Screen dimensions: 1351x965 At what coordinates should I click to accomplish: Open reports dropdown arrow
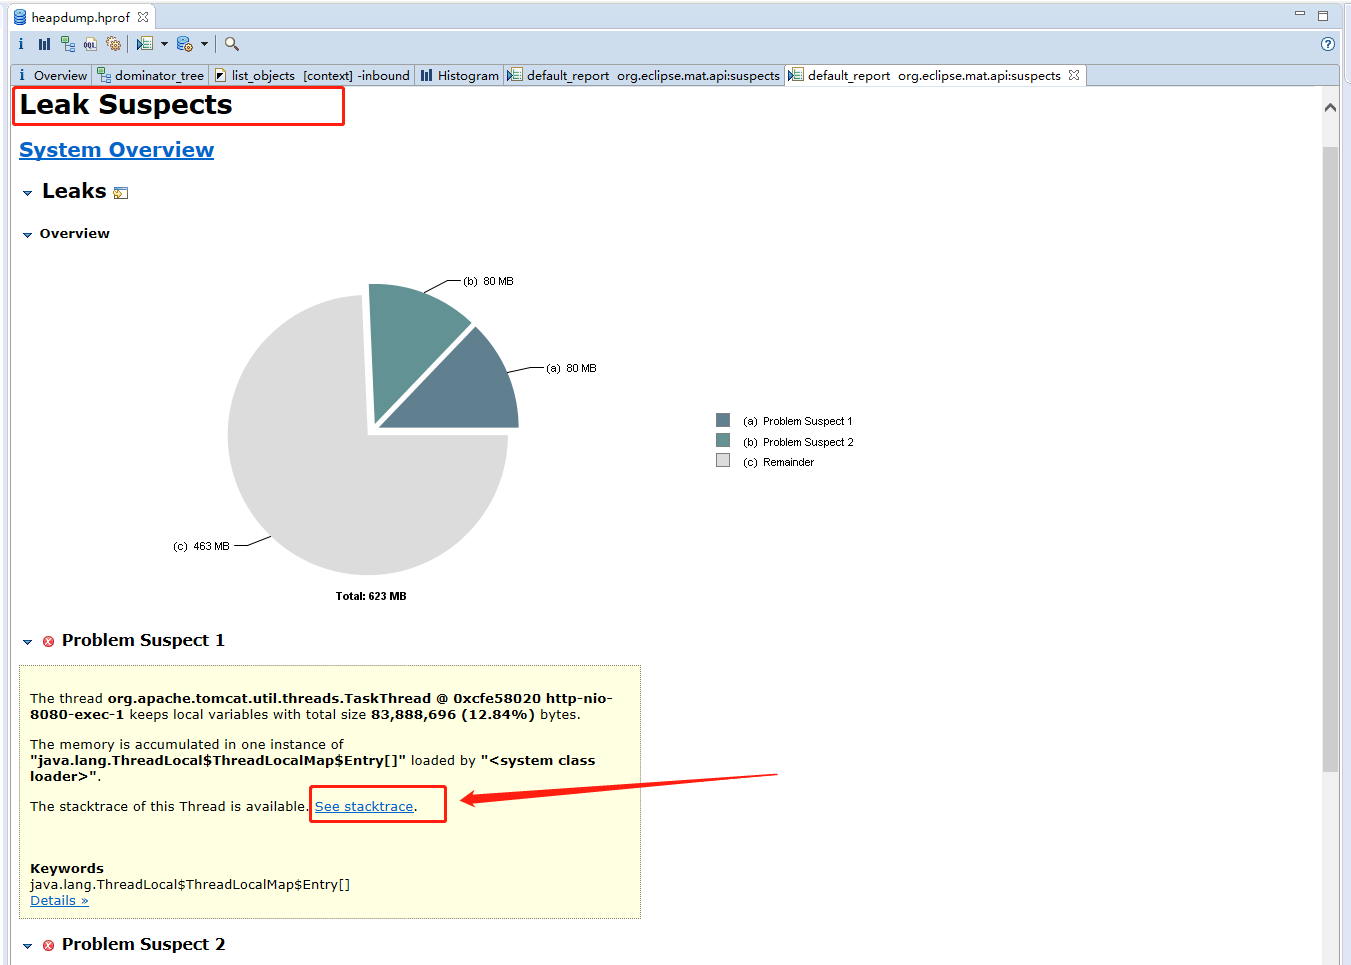(164, 44)
